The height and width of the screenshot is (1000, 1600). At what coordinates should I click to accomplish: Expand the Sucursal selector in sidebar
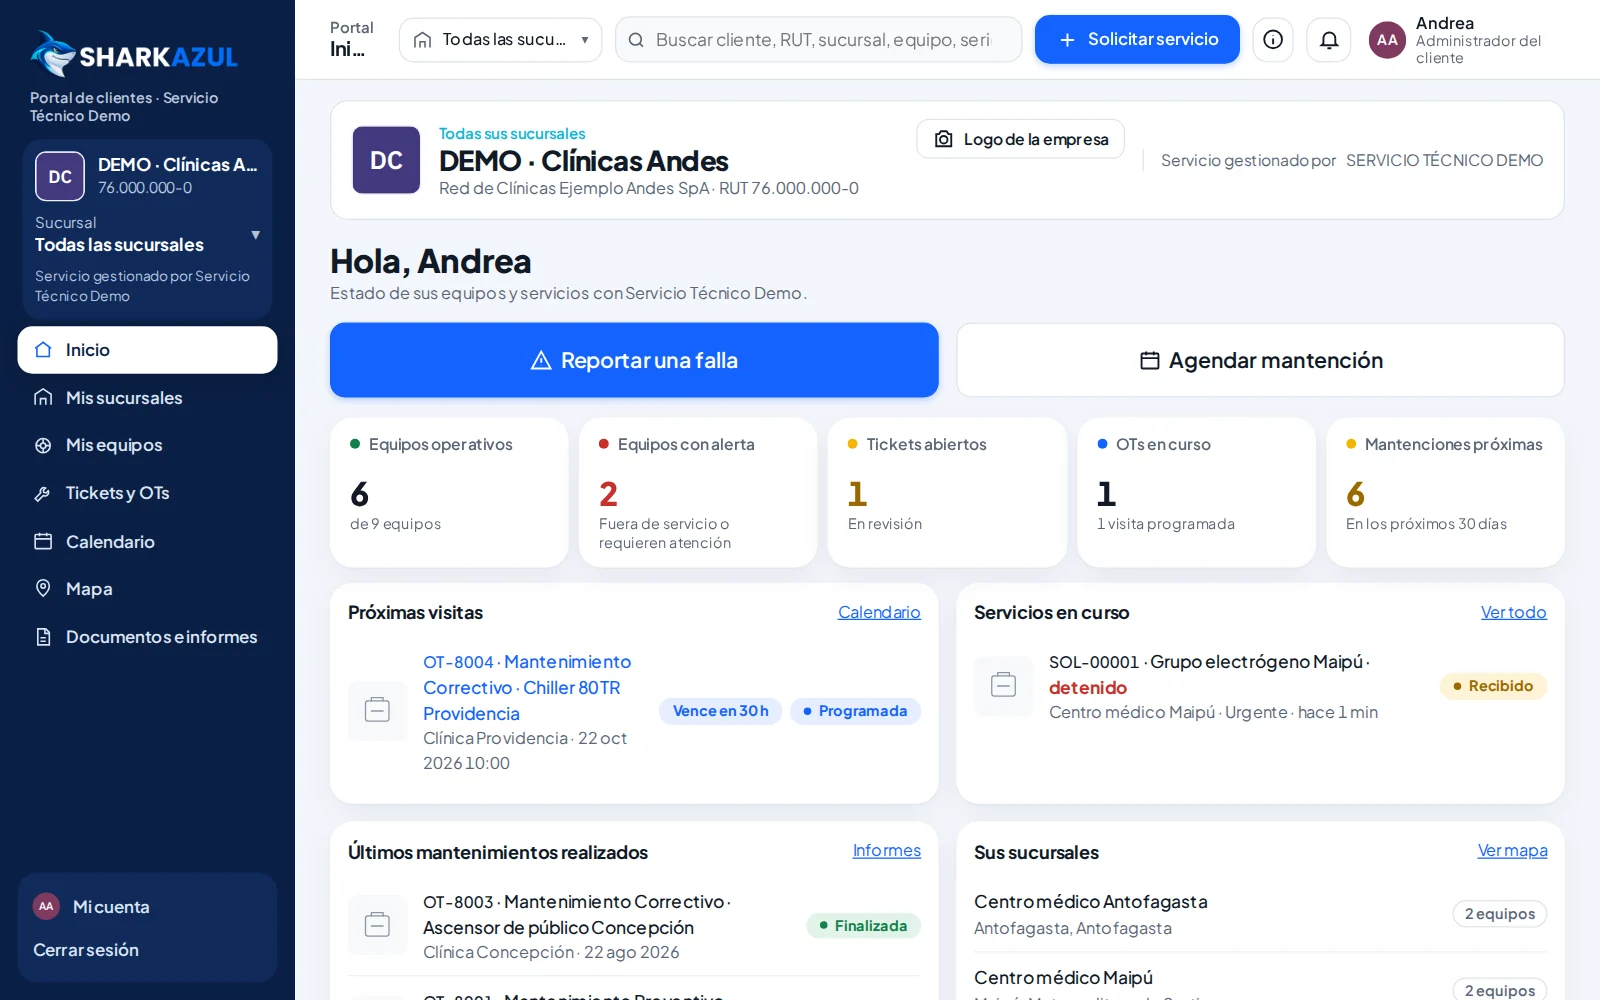coord(148,235)
